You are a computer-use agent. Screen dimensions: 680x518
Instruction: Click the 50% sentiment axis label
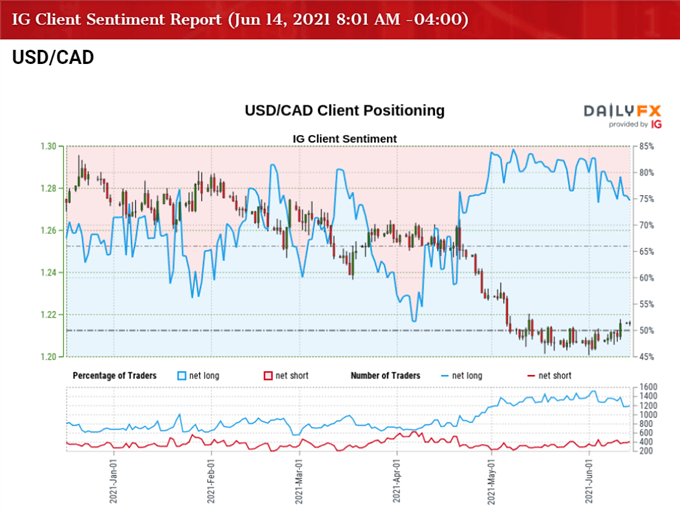tap(647, 331)
